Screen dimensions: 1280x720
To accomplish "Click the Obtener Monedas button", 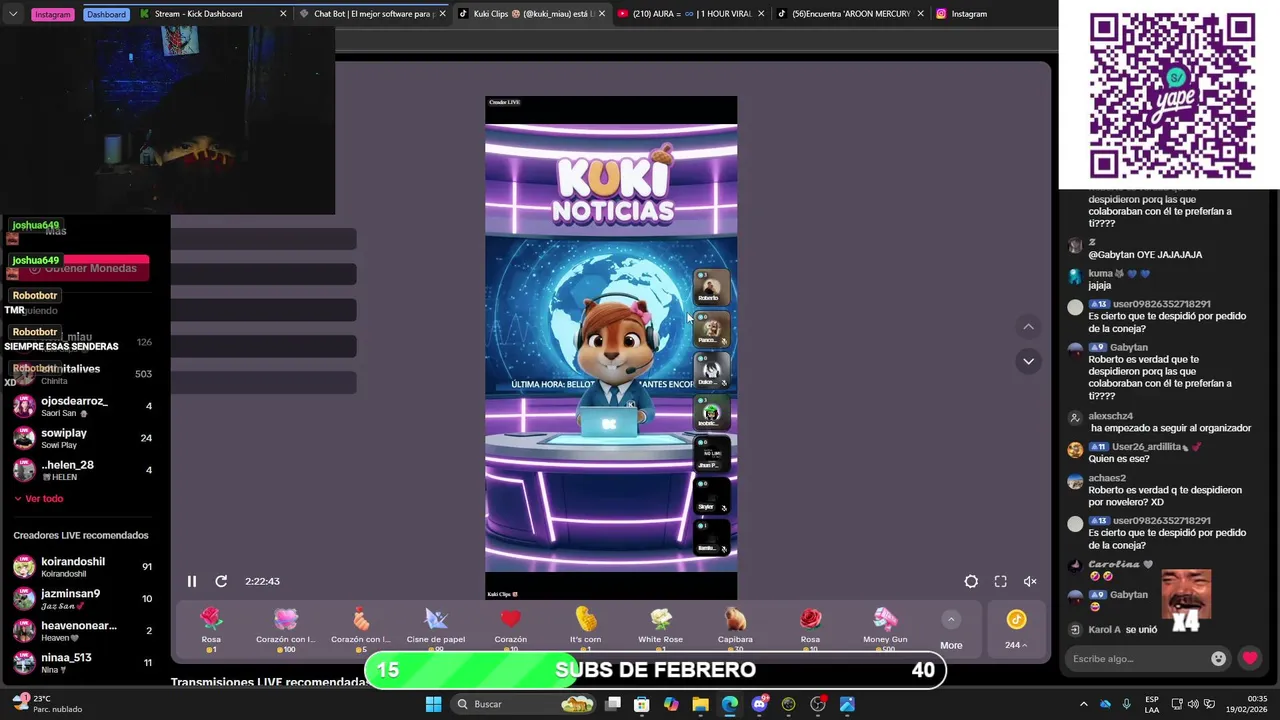I will [x=85, y=268].
